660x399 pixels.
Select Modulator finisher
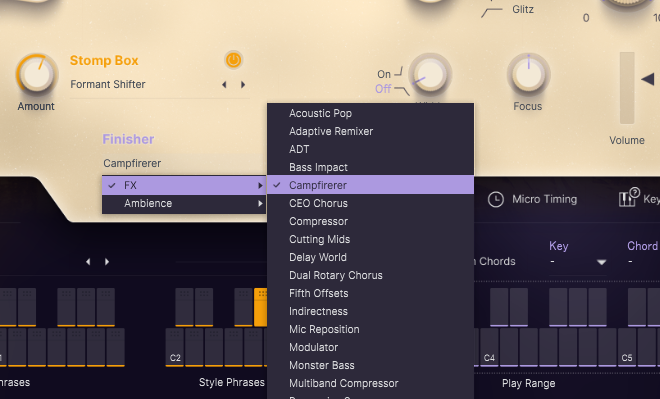click(370, 348)
